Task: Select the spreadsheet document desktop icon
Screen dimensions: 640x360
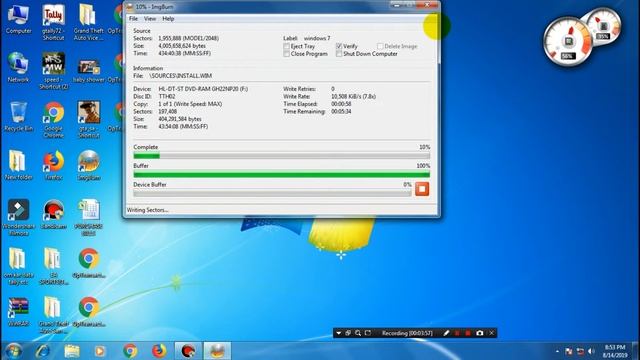Action: pyautogui.click(x=89, y=218)
